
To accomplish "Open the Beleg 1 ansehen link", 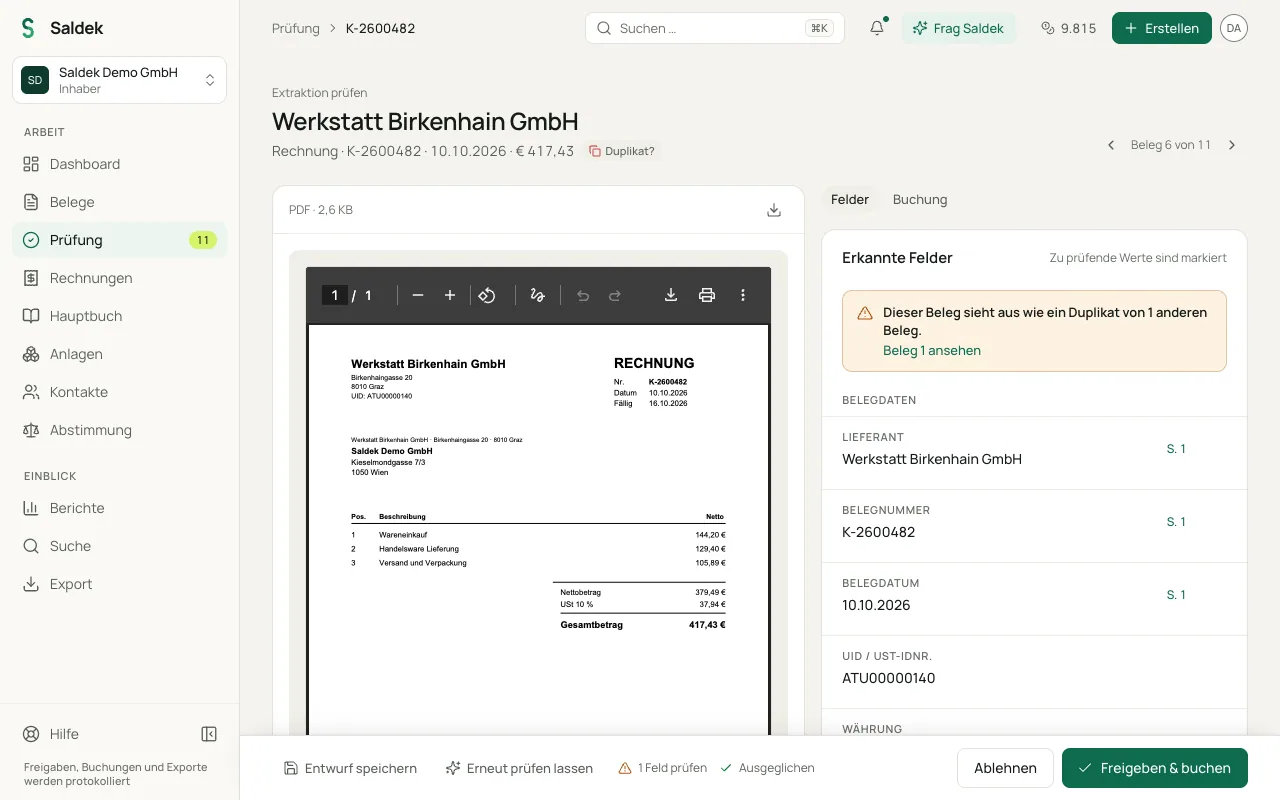I will click(932, 351).
